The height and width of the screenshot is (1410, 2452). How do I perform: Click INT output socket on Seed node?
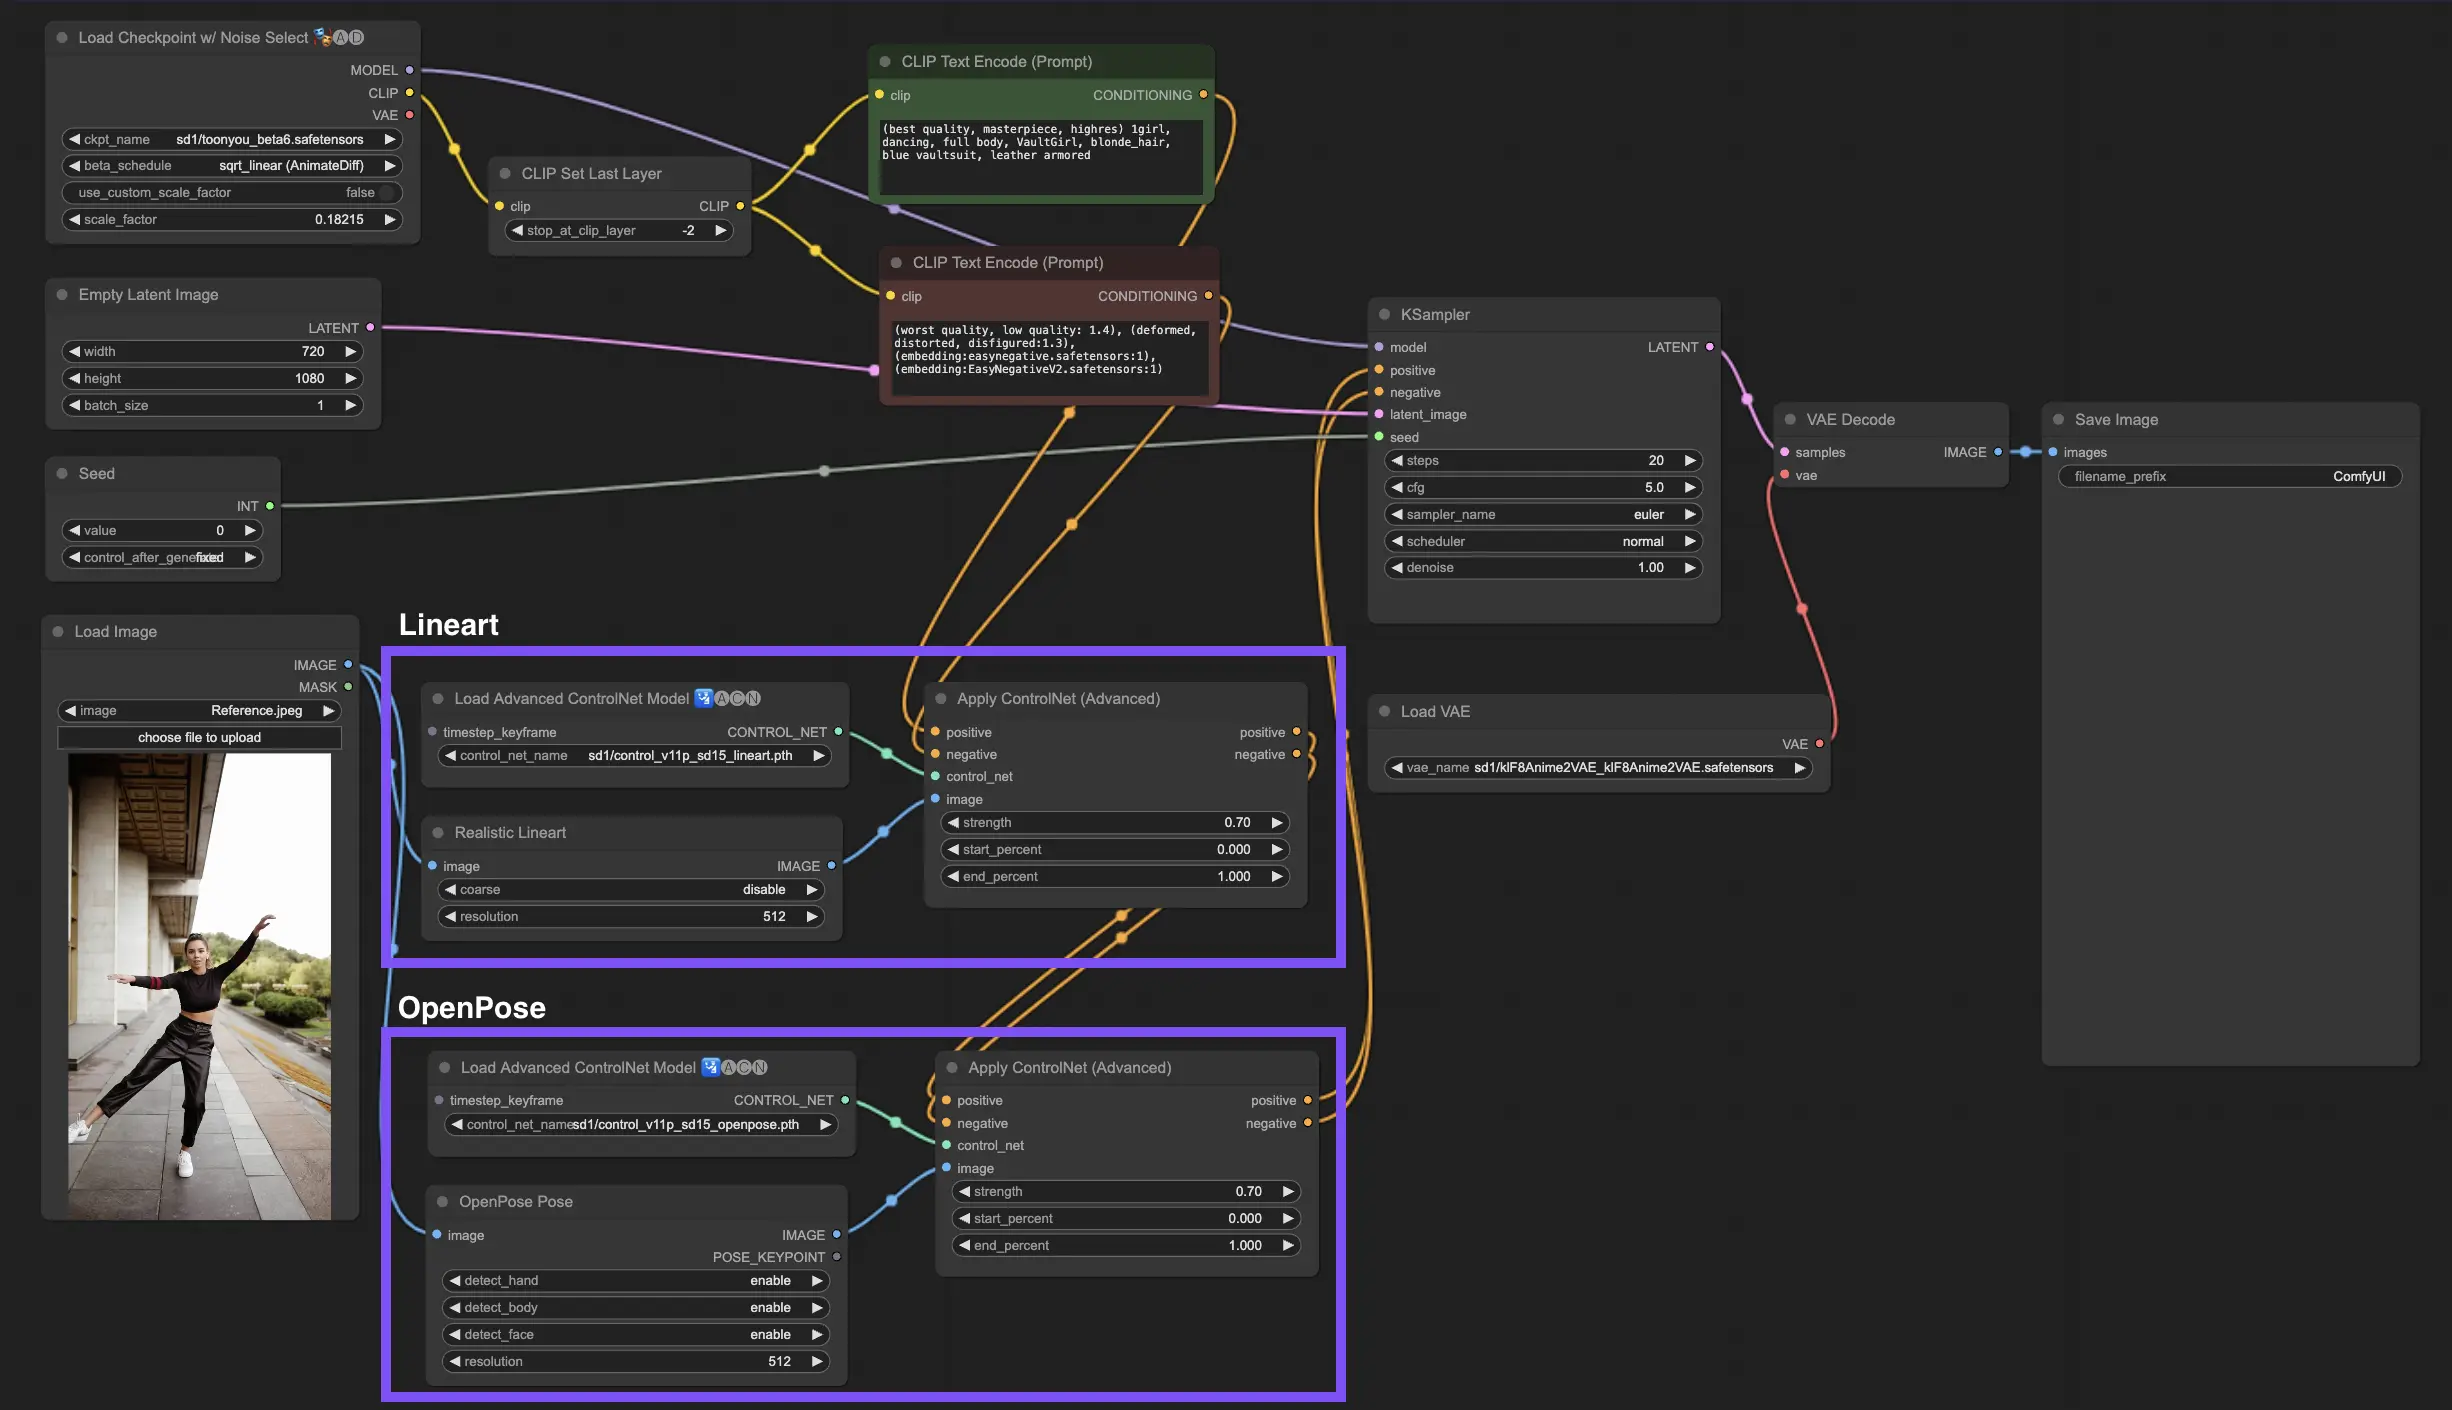click(x=270, y=506)
